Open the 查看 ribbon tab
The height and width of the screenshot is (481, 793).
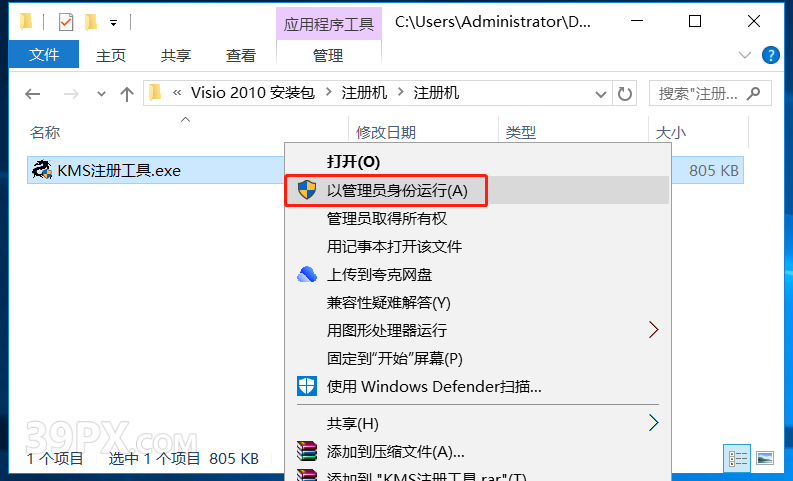[x=241, y=55]
